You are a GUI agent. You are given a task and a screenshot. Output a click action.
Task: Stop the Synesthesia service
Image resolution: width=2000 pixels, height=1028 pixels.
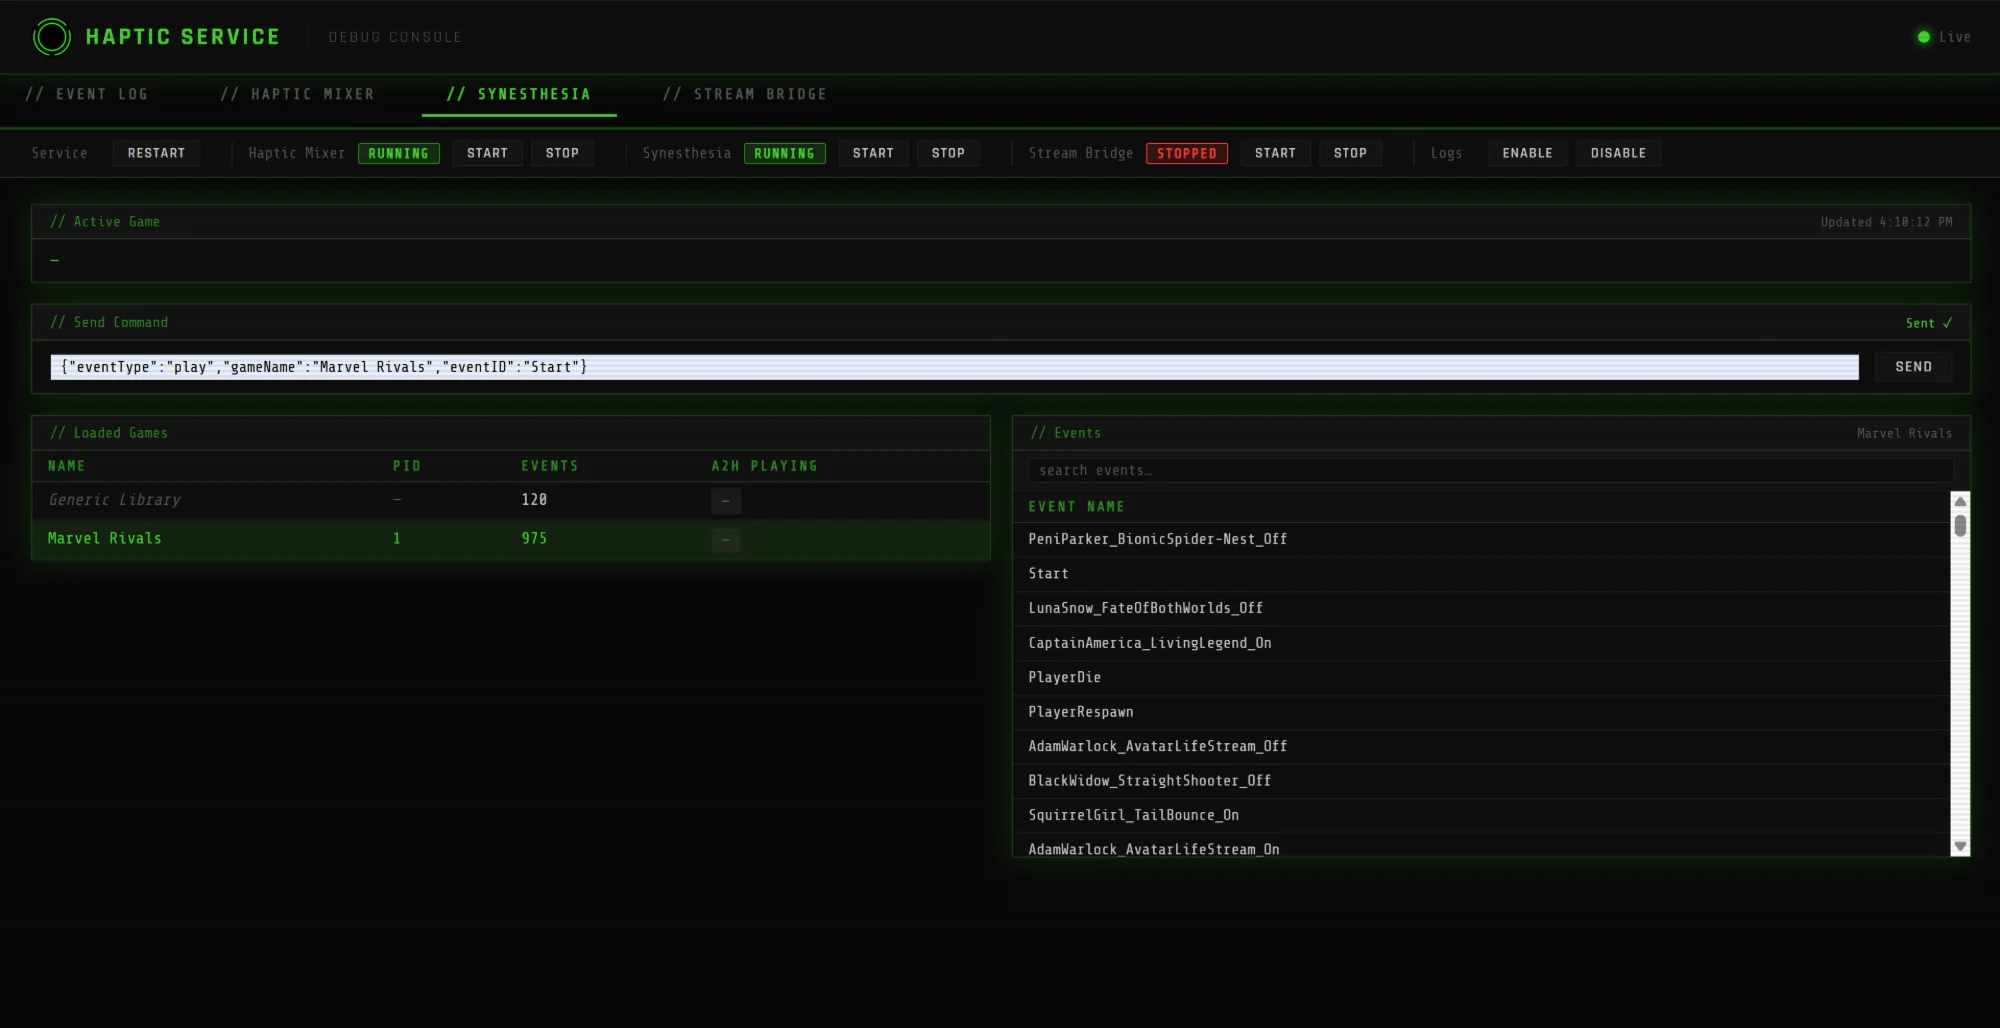(948, 153)
